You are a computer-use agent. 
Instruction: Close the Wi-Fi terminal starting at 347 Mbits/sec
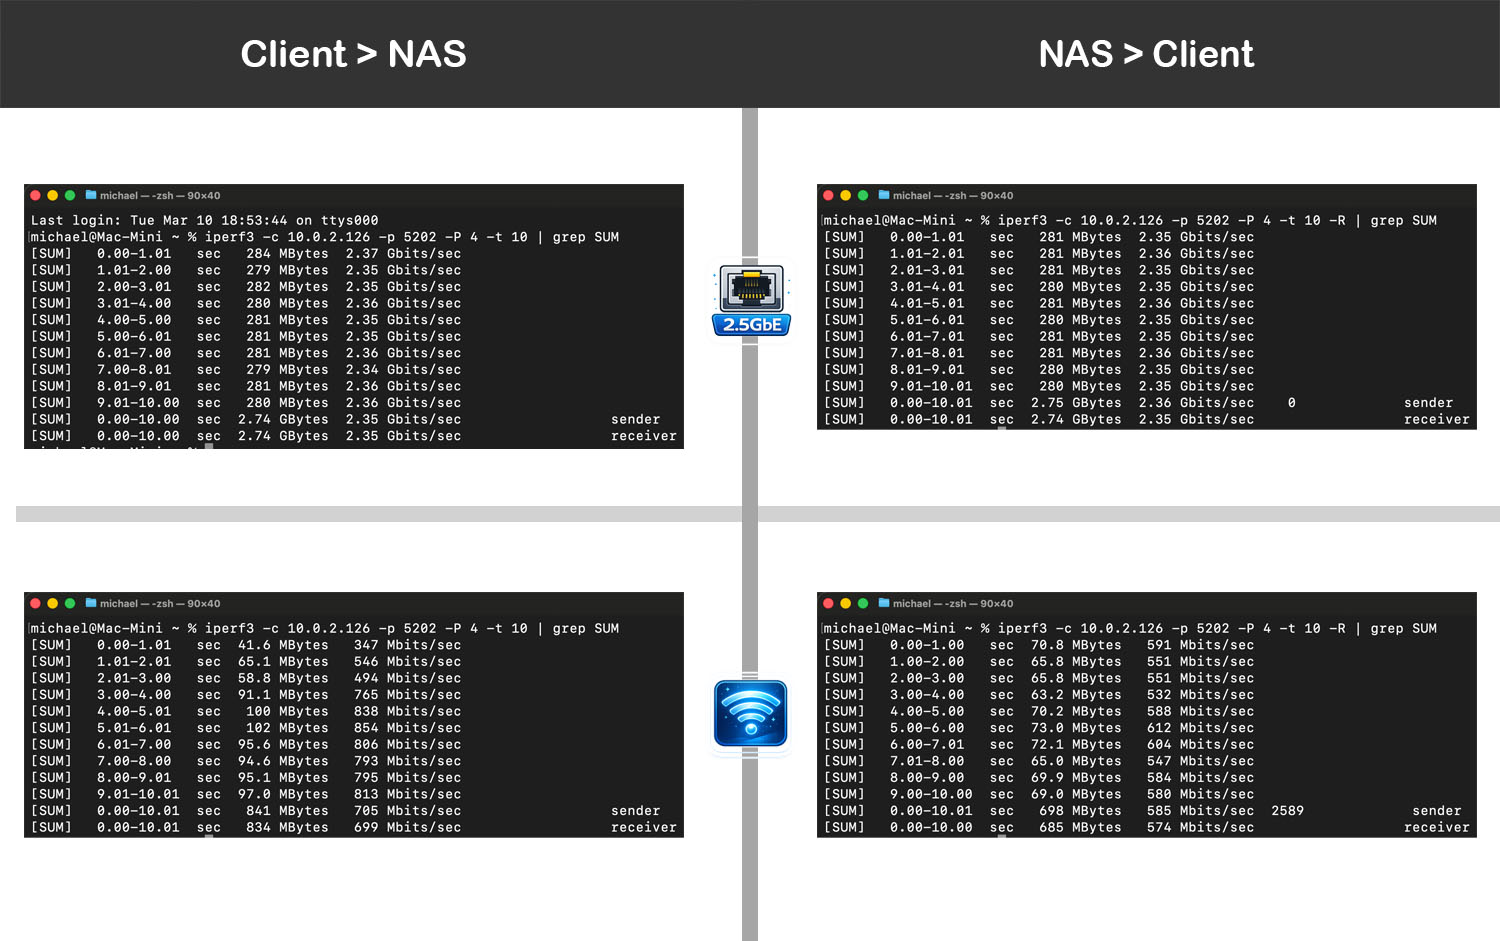point(36,603)
